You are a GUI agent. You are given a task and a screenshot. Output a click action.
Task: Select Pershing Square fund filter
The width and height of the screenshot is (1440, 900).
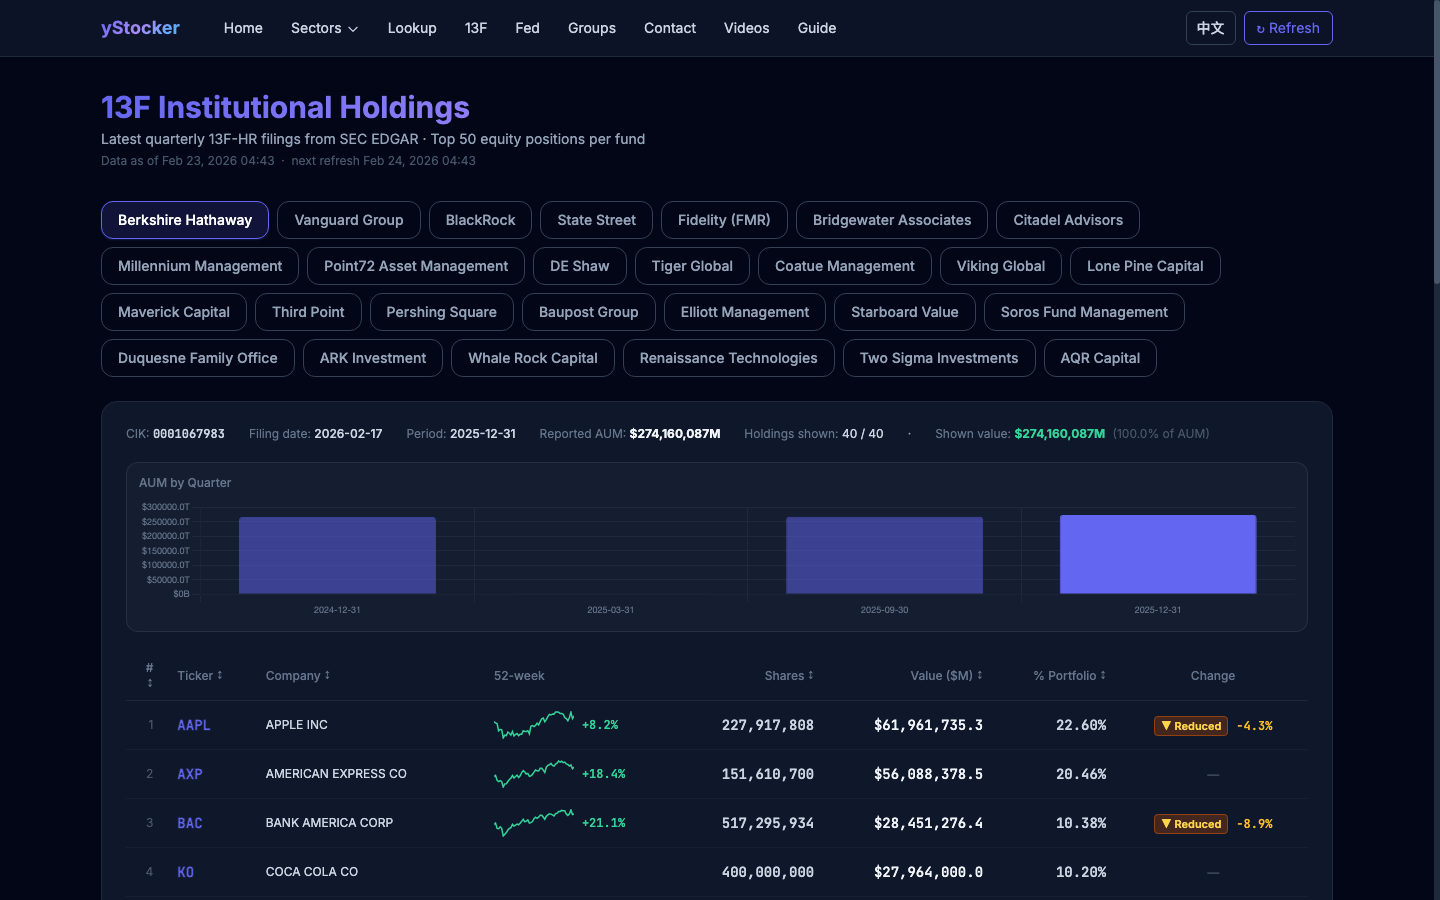point(441,312)
